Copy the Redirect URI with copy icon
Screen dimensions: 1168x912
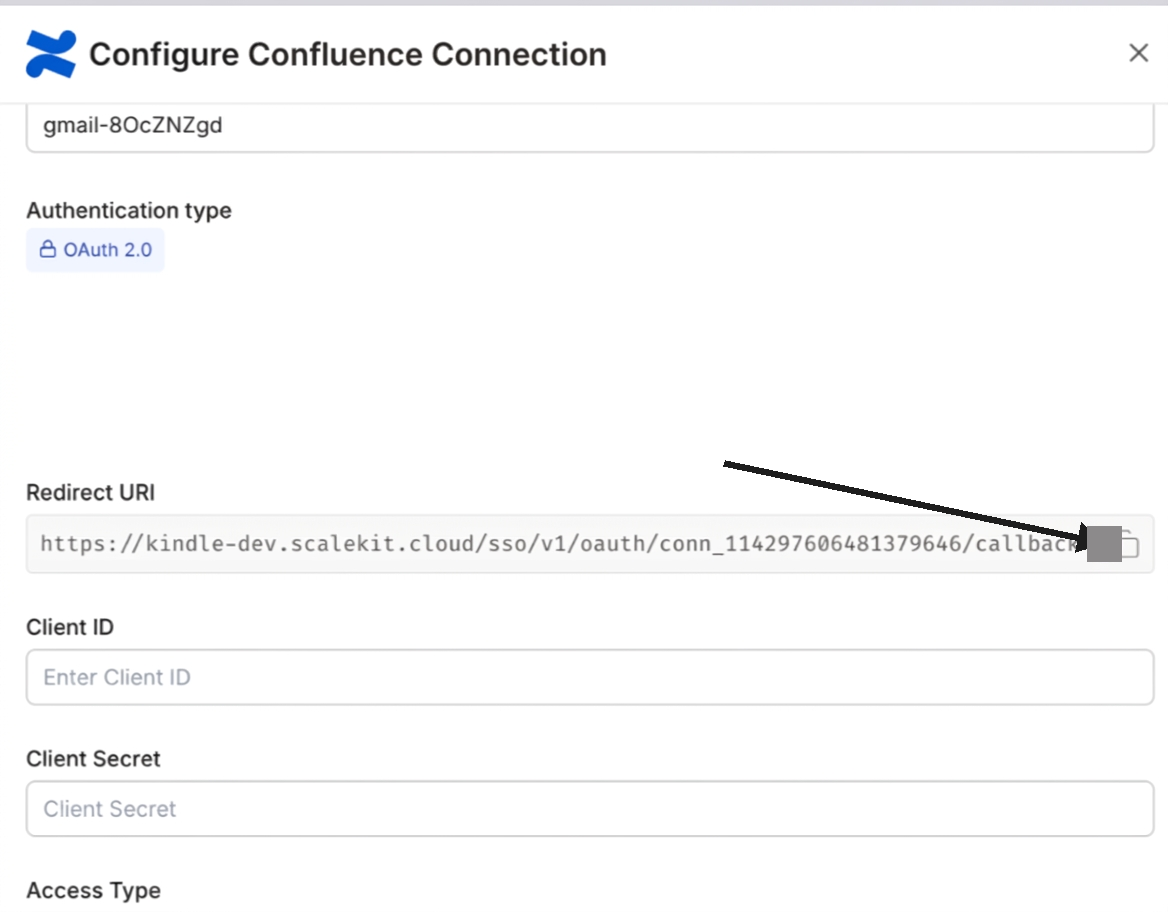[x=1130, y=544]
